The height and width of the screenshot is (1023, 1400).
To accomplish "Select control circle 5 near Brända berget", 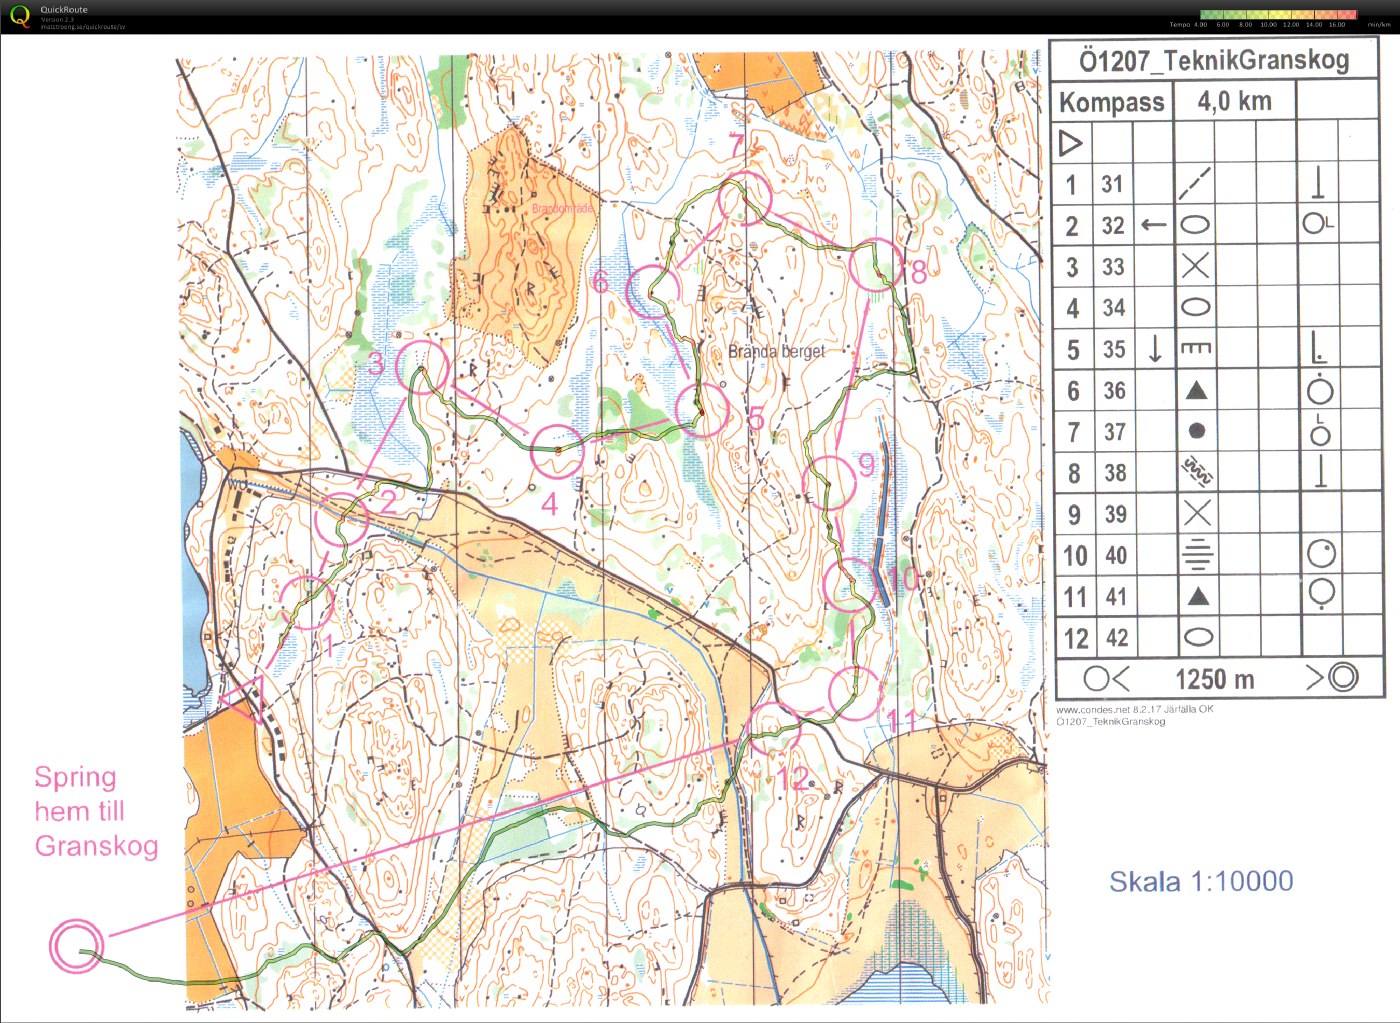I will [702, 410].
